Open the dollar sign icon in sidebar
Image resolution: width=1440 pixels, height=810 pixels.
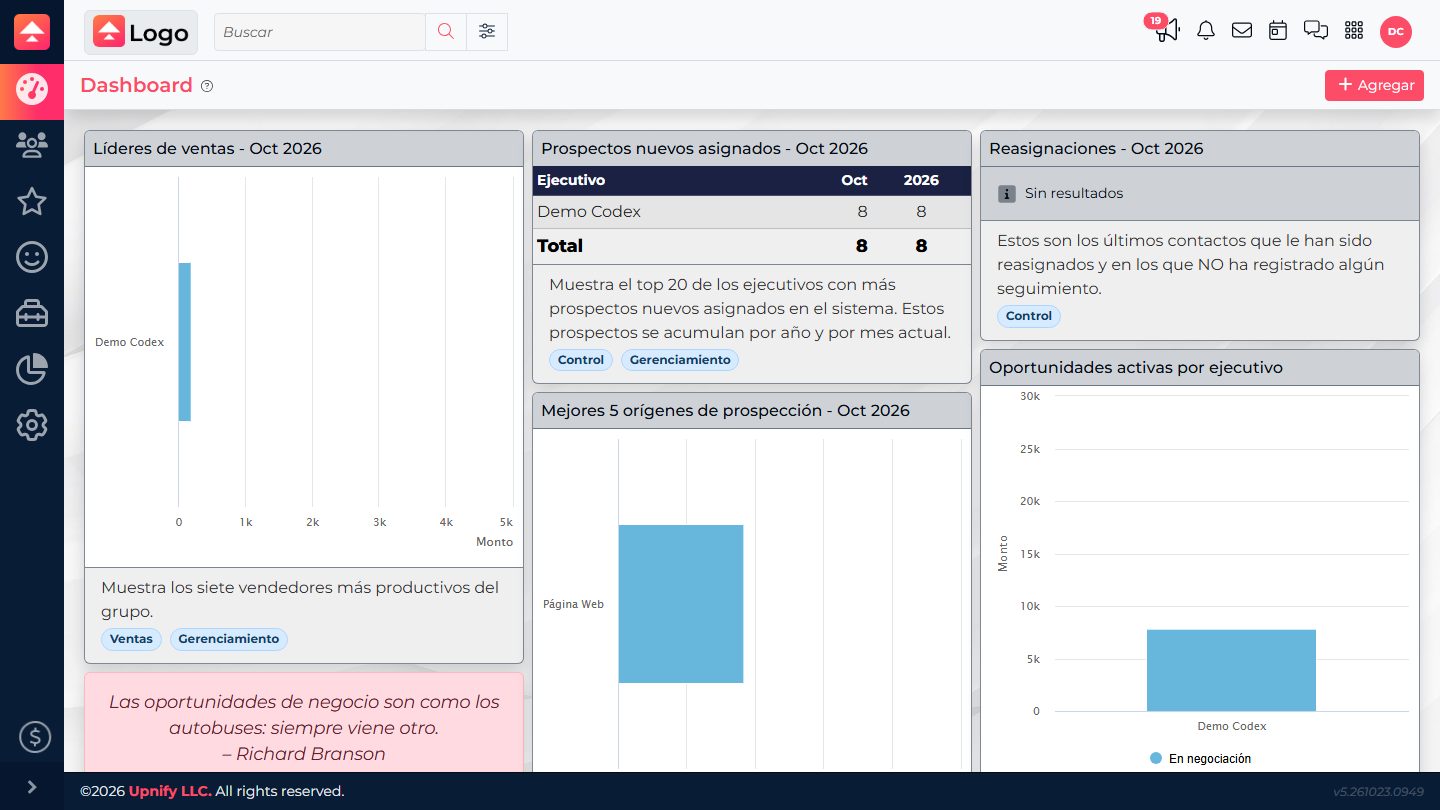coord(35,738)
